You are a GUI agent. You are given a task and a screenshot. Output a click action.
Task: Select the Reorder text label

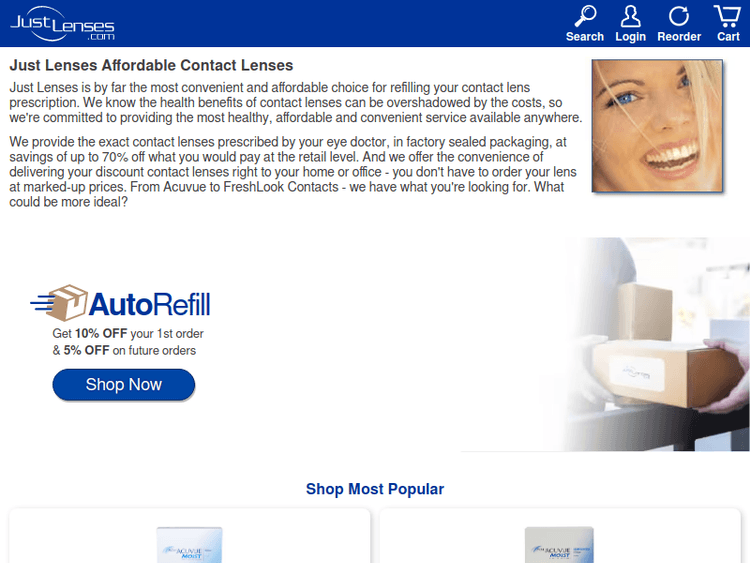click(679, 37)
